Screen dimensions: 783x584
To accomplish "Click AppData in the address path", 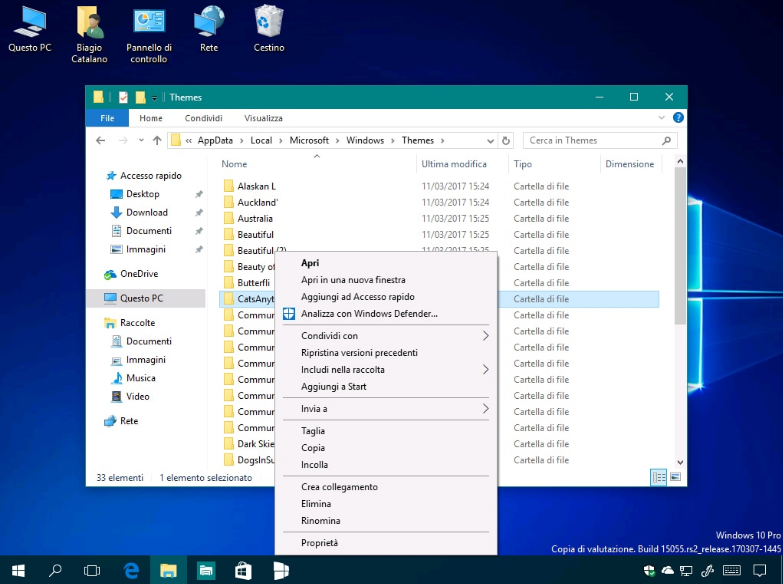I will tap(215, 141).
